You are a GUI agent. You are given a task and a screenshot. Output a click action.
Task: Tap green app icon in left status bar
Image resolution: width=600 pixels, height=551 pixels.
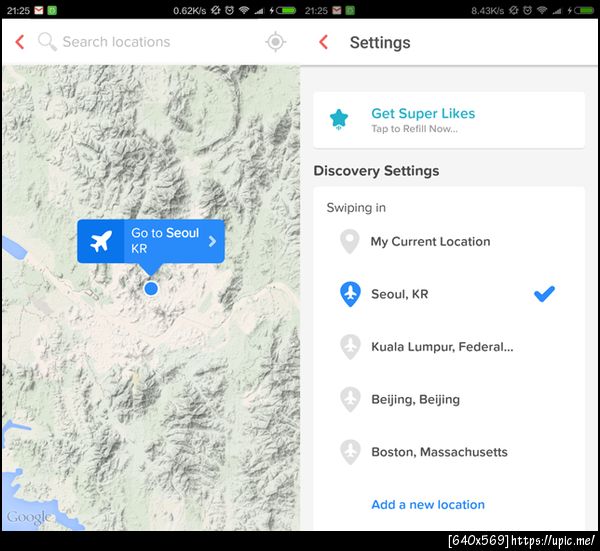(52, 10)
